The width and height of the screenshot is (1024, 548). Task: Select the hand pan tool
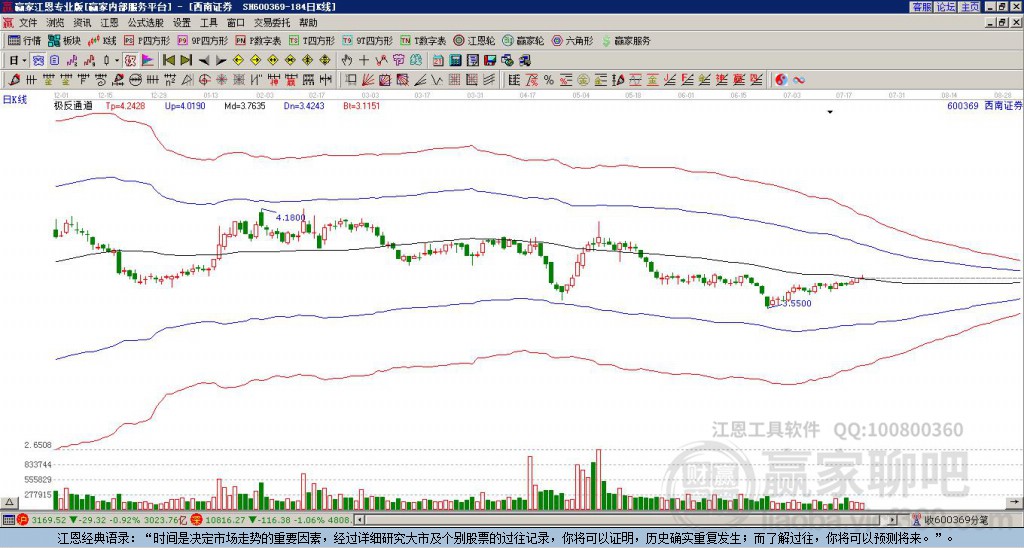[x=347, y=61]
